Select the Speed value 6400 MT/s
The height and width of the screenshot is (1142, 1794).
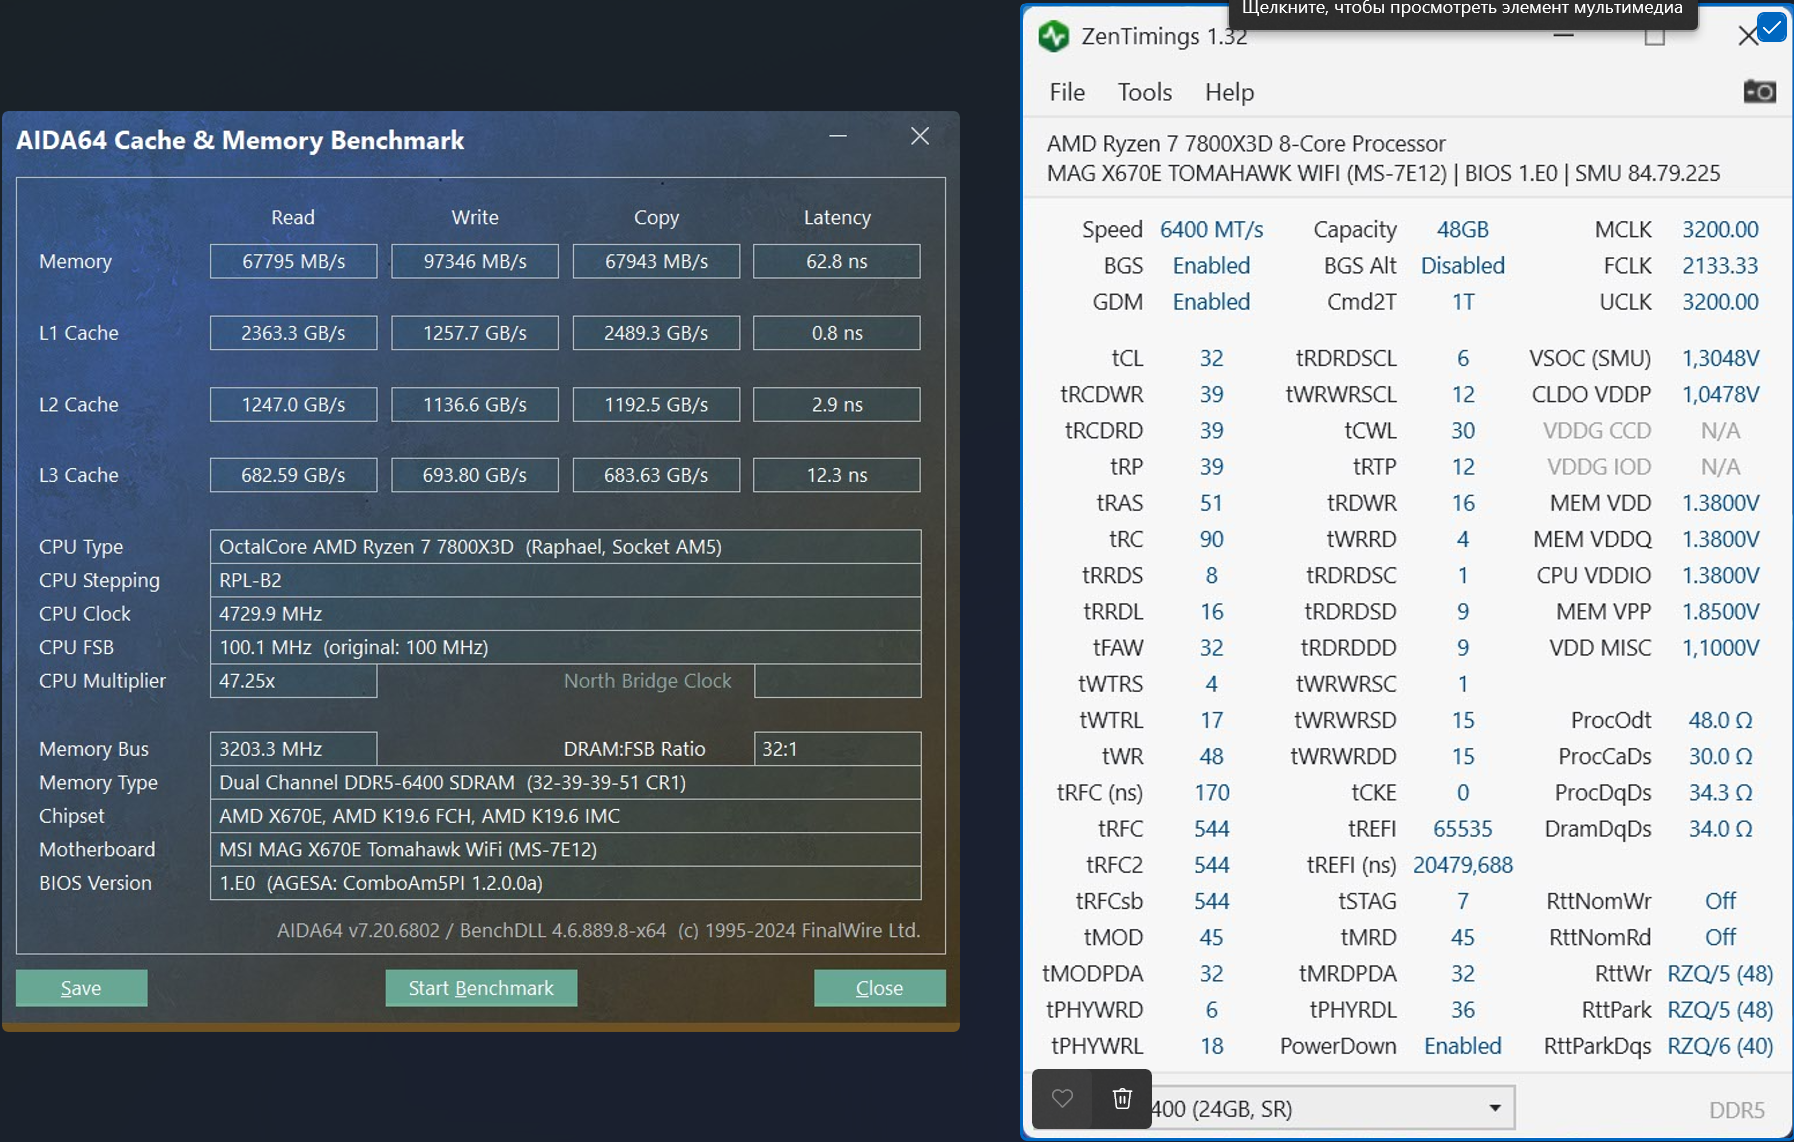click(x=1211, y=229)
